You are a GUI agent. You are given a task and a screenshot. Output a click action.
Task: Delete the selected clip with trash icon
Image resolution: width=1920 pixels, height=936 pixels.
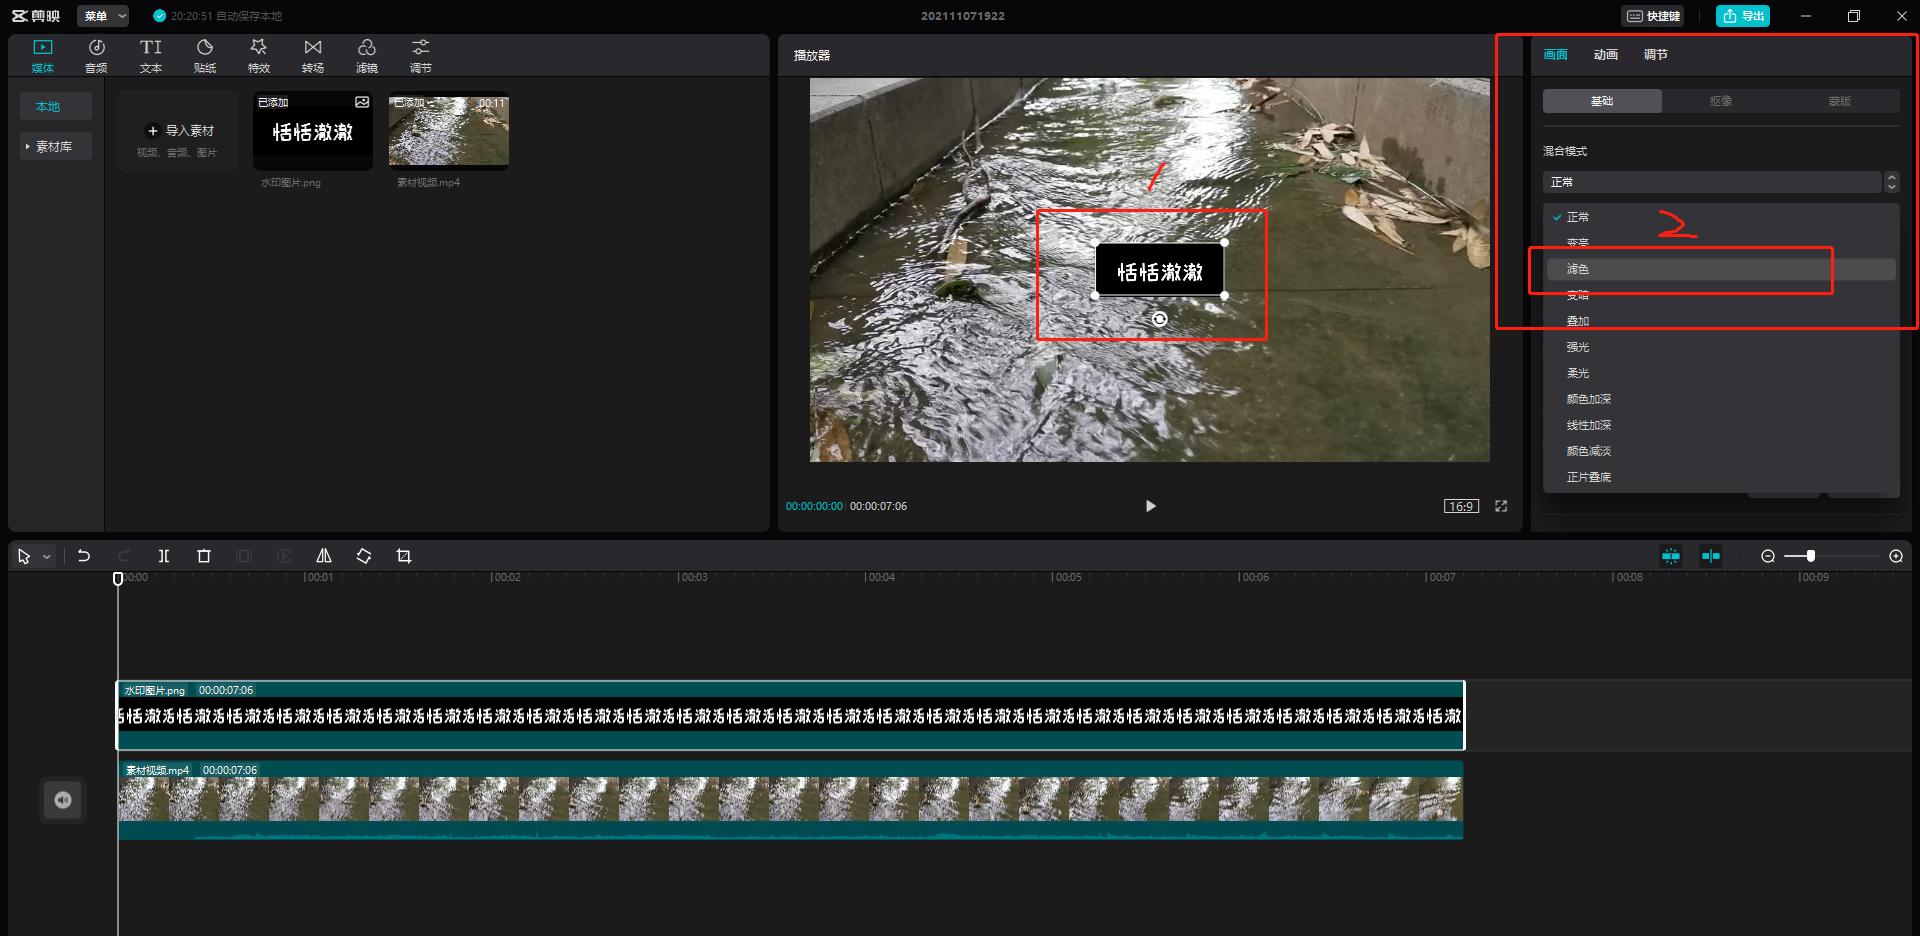[x=204, y=556]
